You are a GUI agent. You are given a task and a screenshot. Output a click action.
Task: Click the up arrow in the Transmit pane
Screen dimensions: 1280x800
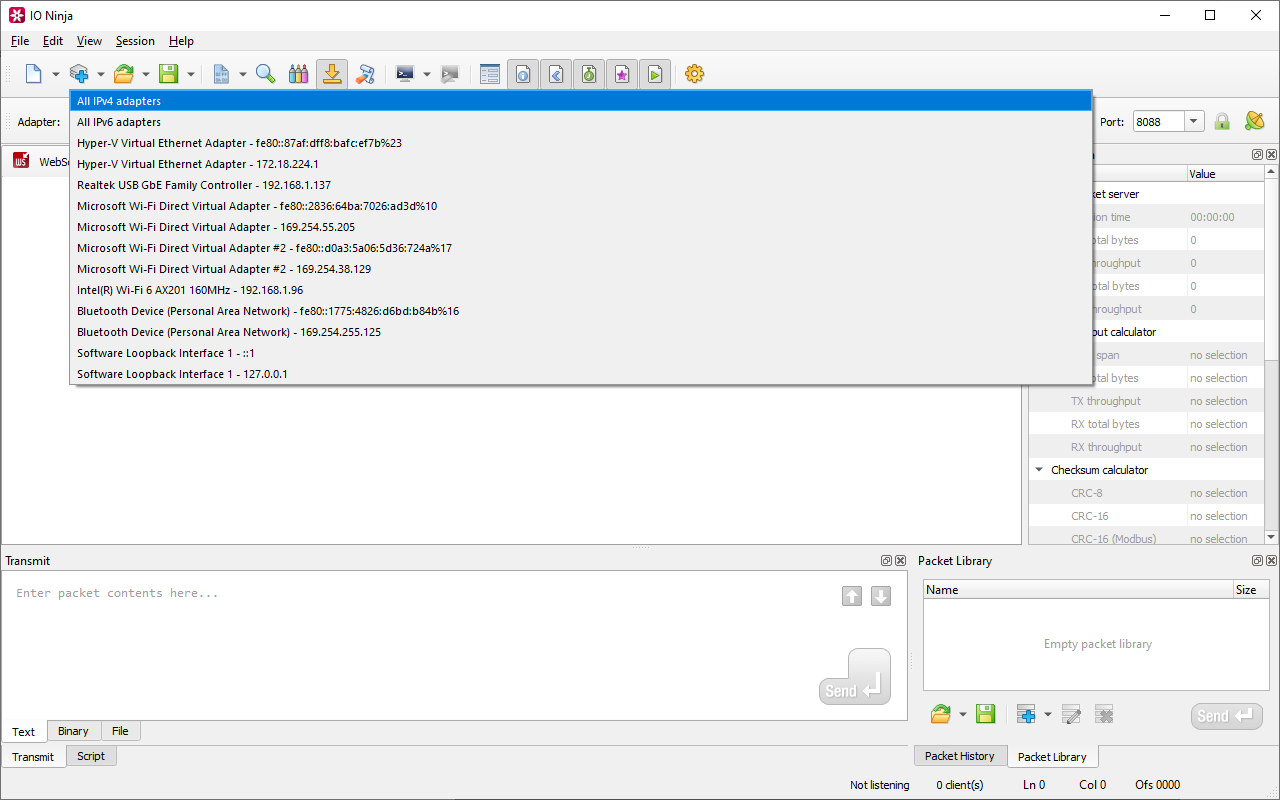(852, 596)
